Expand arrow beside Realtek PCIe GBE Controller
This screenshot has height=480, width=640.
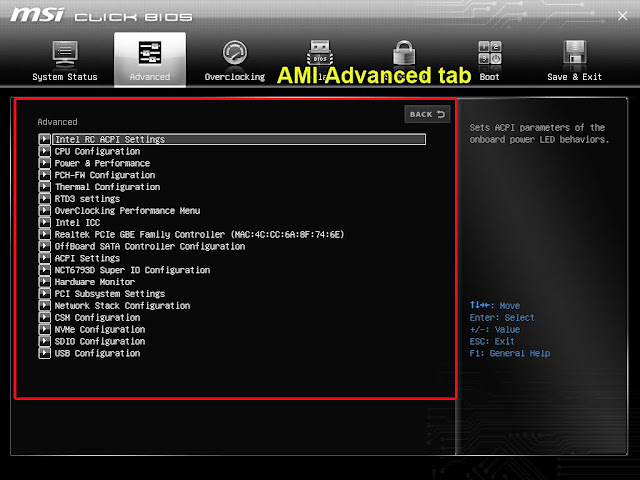pos(44,234)
